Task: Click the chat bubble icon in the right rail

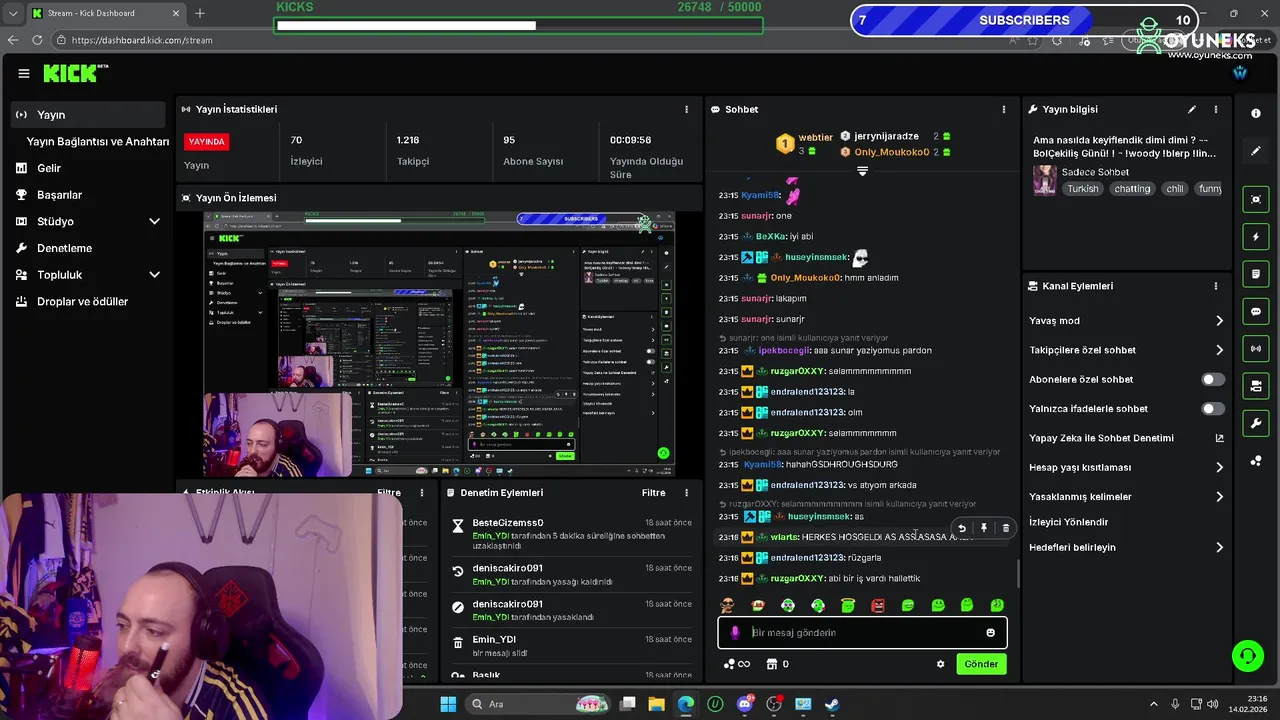Action: tap(1256, 312)
